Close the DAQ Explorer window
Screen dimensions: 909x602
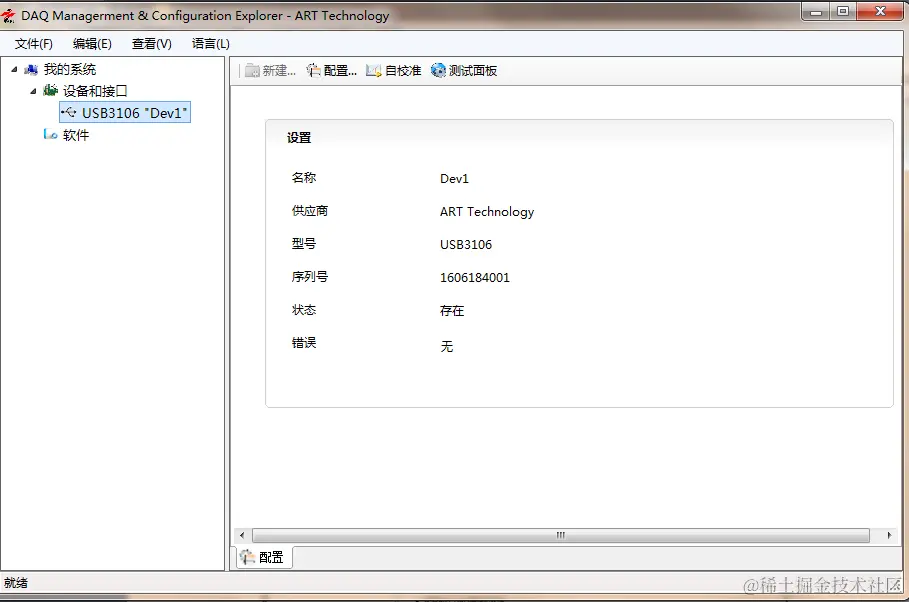tap(880, 12)
